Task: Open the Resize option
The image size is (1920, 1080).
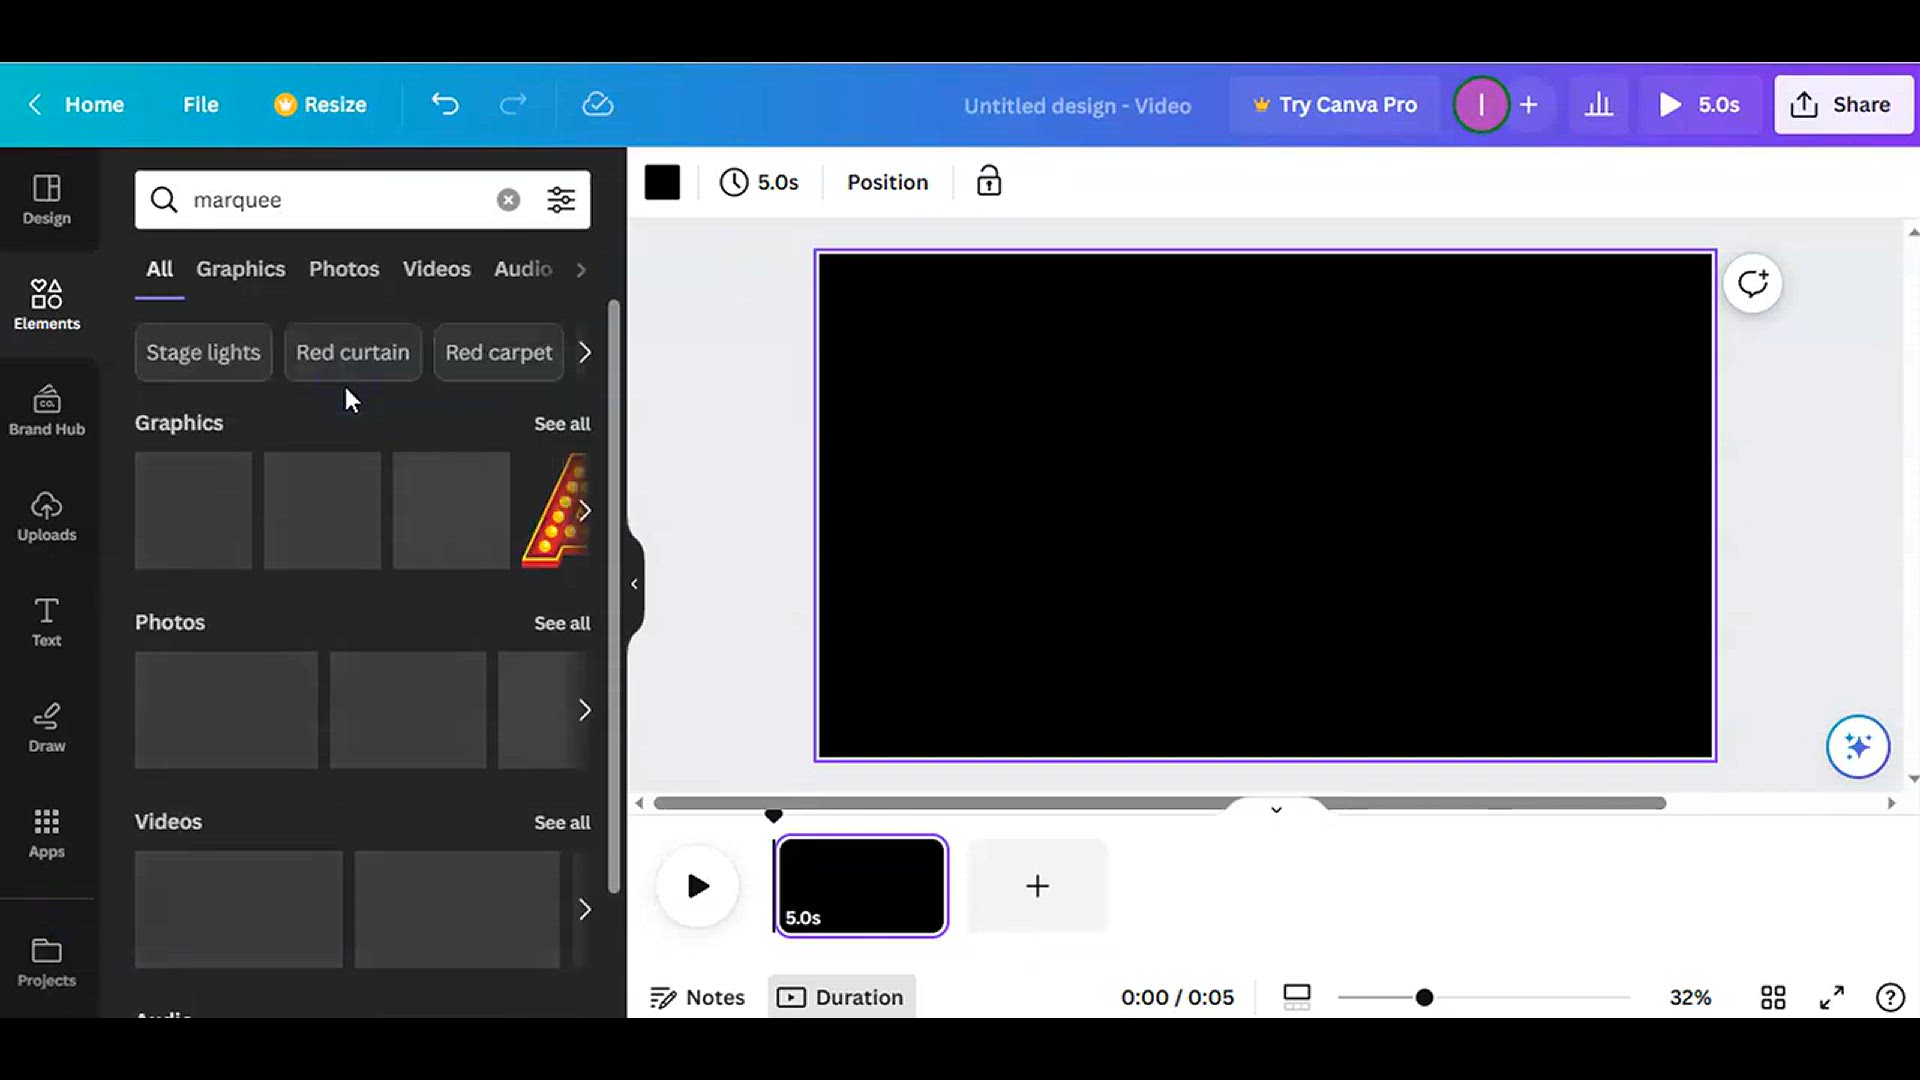Action: [321, 104]
